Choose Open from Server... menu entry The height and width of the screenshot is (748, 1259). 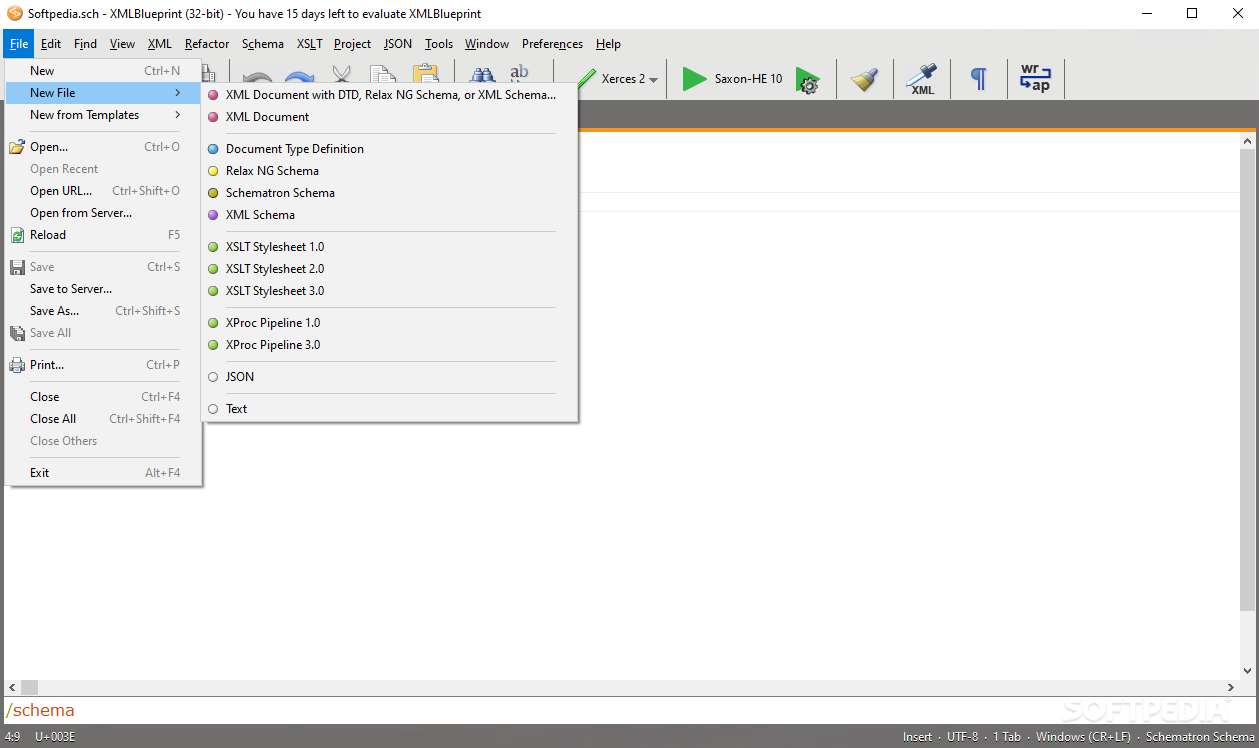[104, 213]
